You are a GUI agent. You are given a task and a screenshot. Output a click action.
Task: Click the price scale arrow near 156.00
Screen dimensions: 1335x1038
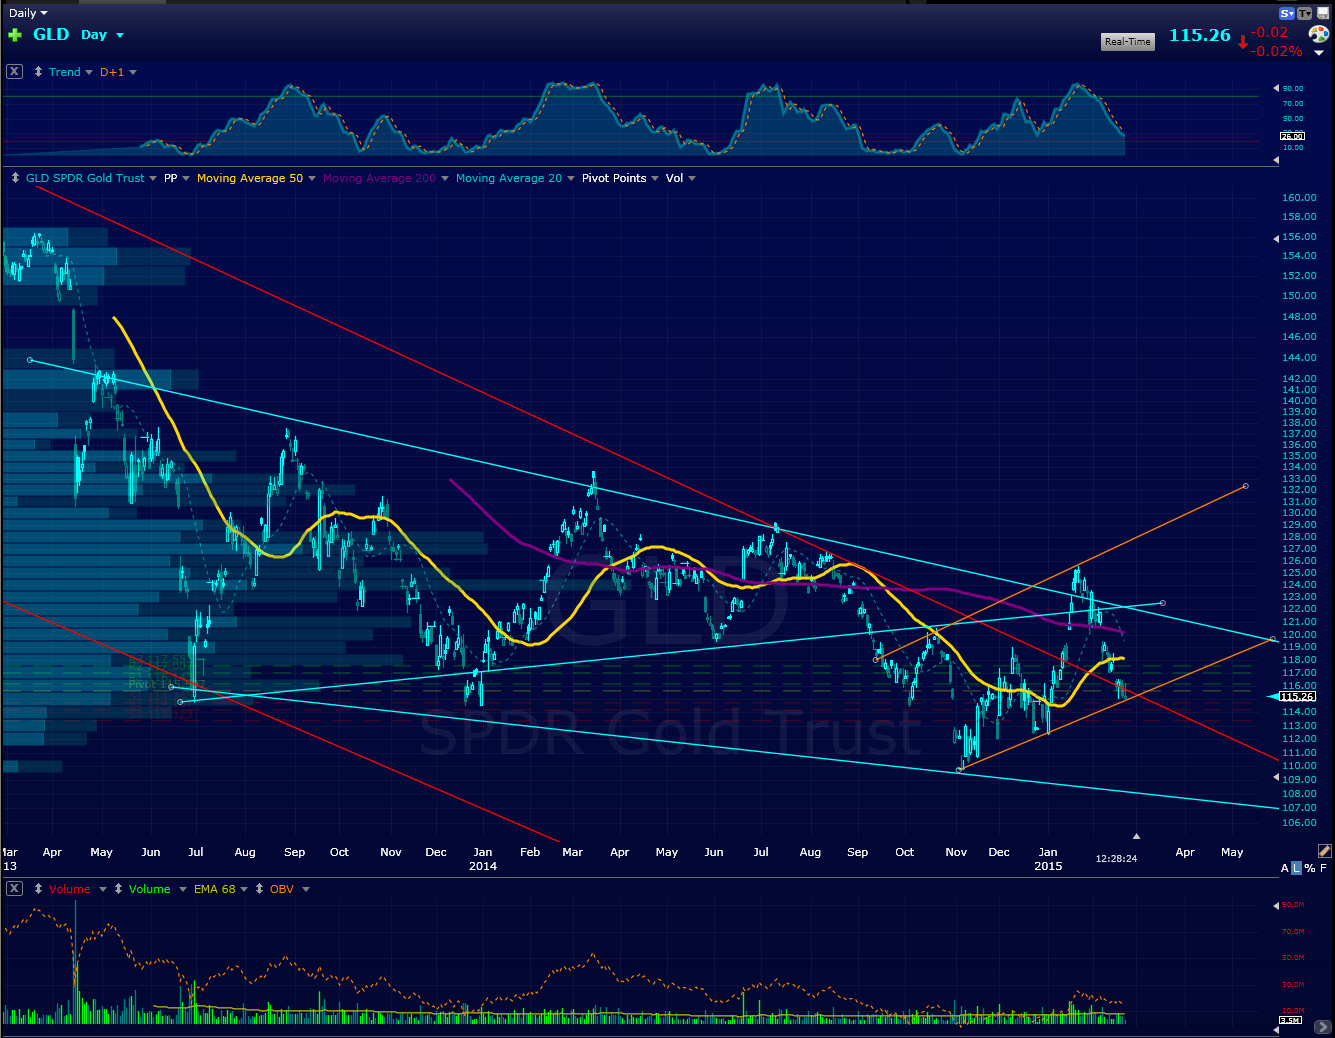[1276, 238]
